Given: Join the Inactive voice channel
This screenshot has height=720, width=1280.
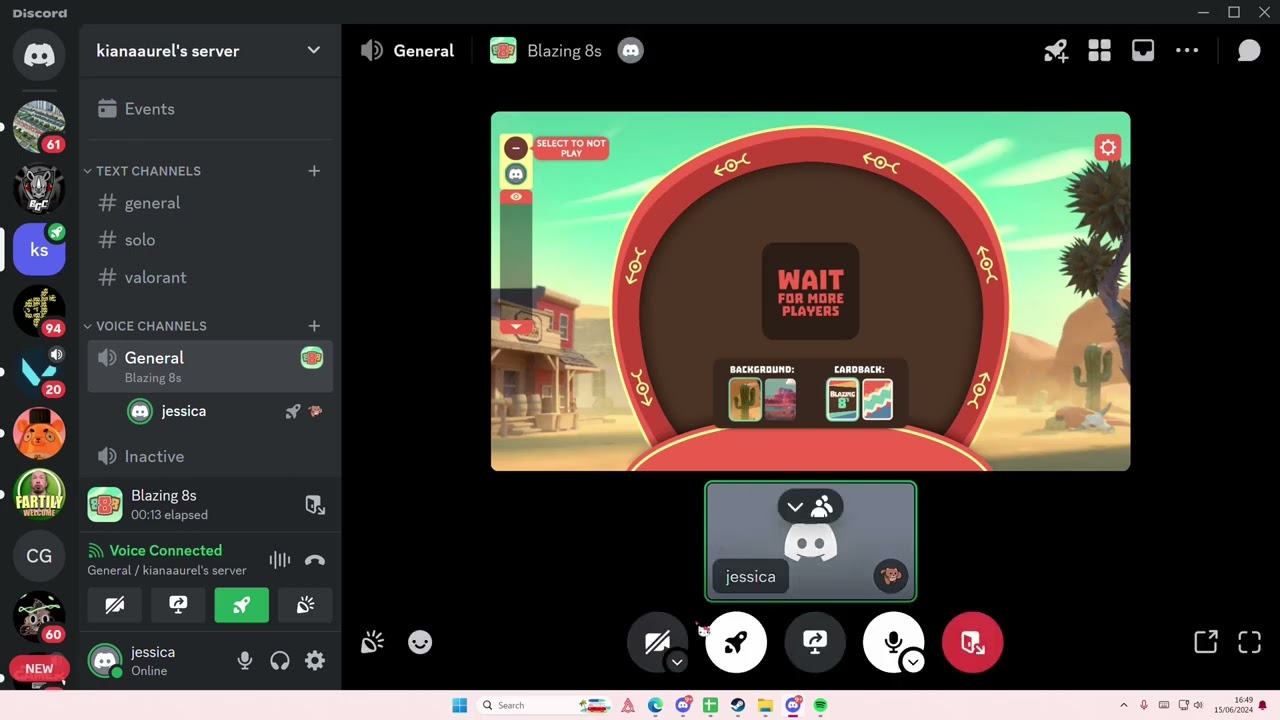Looking at the screenshot, I should point(209,456).
